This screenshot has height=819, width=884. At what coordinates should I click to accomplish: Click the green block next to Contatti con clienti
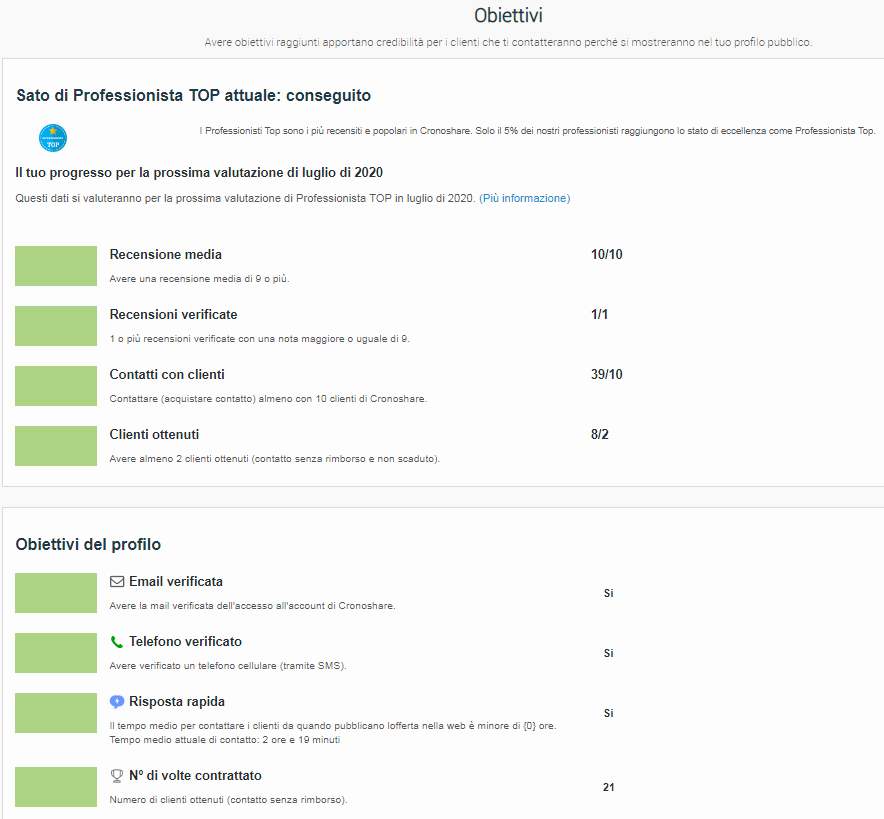point(56,386)
